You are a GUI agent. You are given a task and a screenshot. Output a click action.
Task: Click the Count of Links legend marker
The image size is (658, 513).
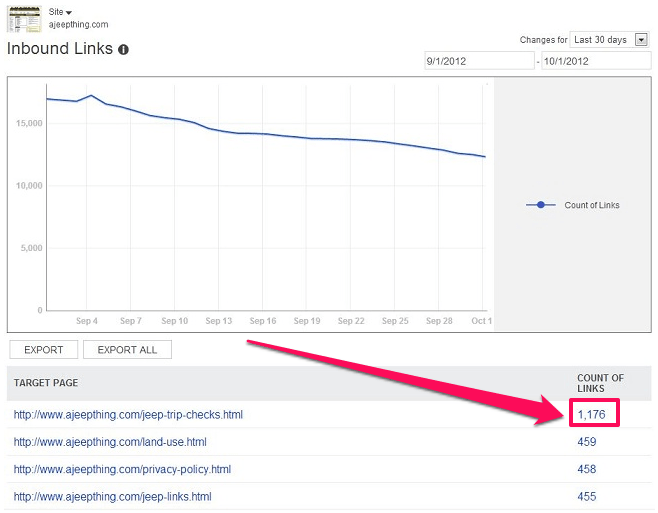[x=541, y=205]
